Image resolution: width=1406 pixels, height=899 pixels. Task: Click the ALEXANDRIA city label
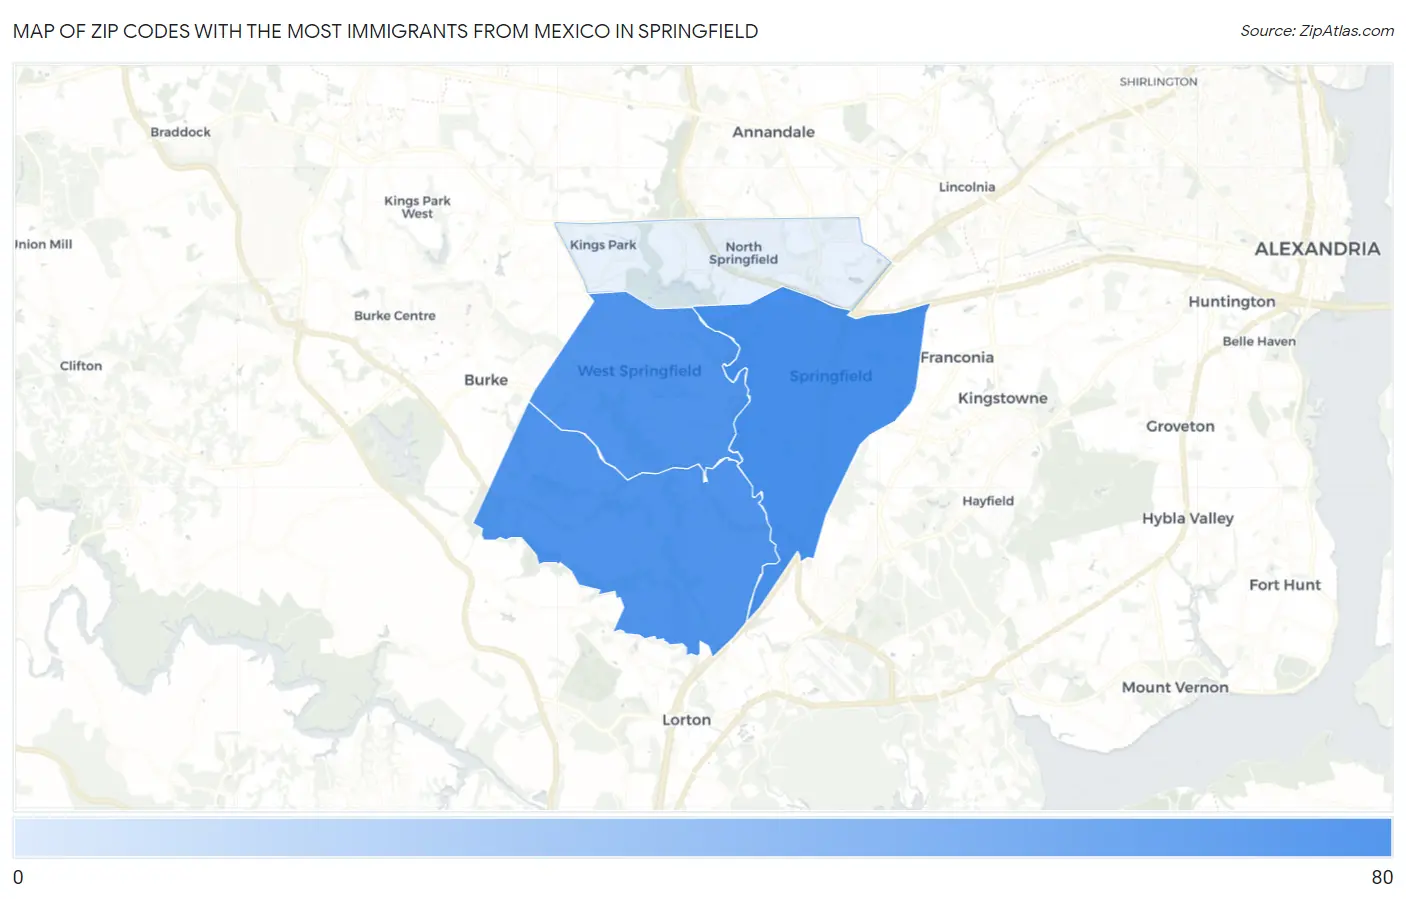point(1317,249)
